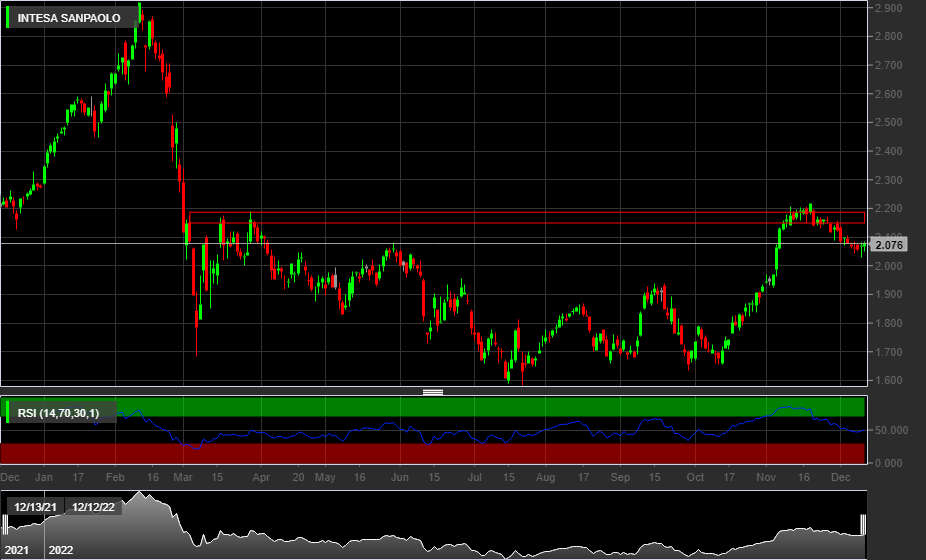The width and height of the screenshot is (926, 560).
Task: Click the 50.000 level on the RSI axis
Action: tap(891, 430)
